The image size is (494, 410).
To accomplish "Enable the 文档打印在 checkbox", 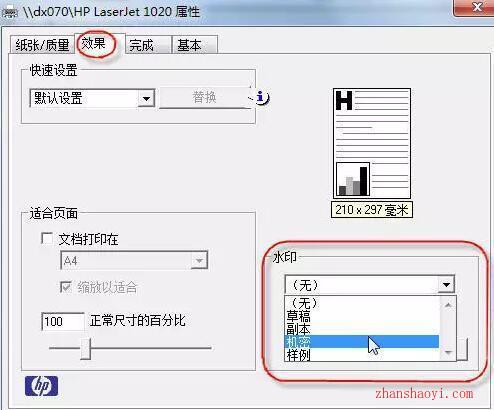I will point(47,239).
